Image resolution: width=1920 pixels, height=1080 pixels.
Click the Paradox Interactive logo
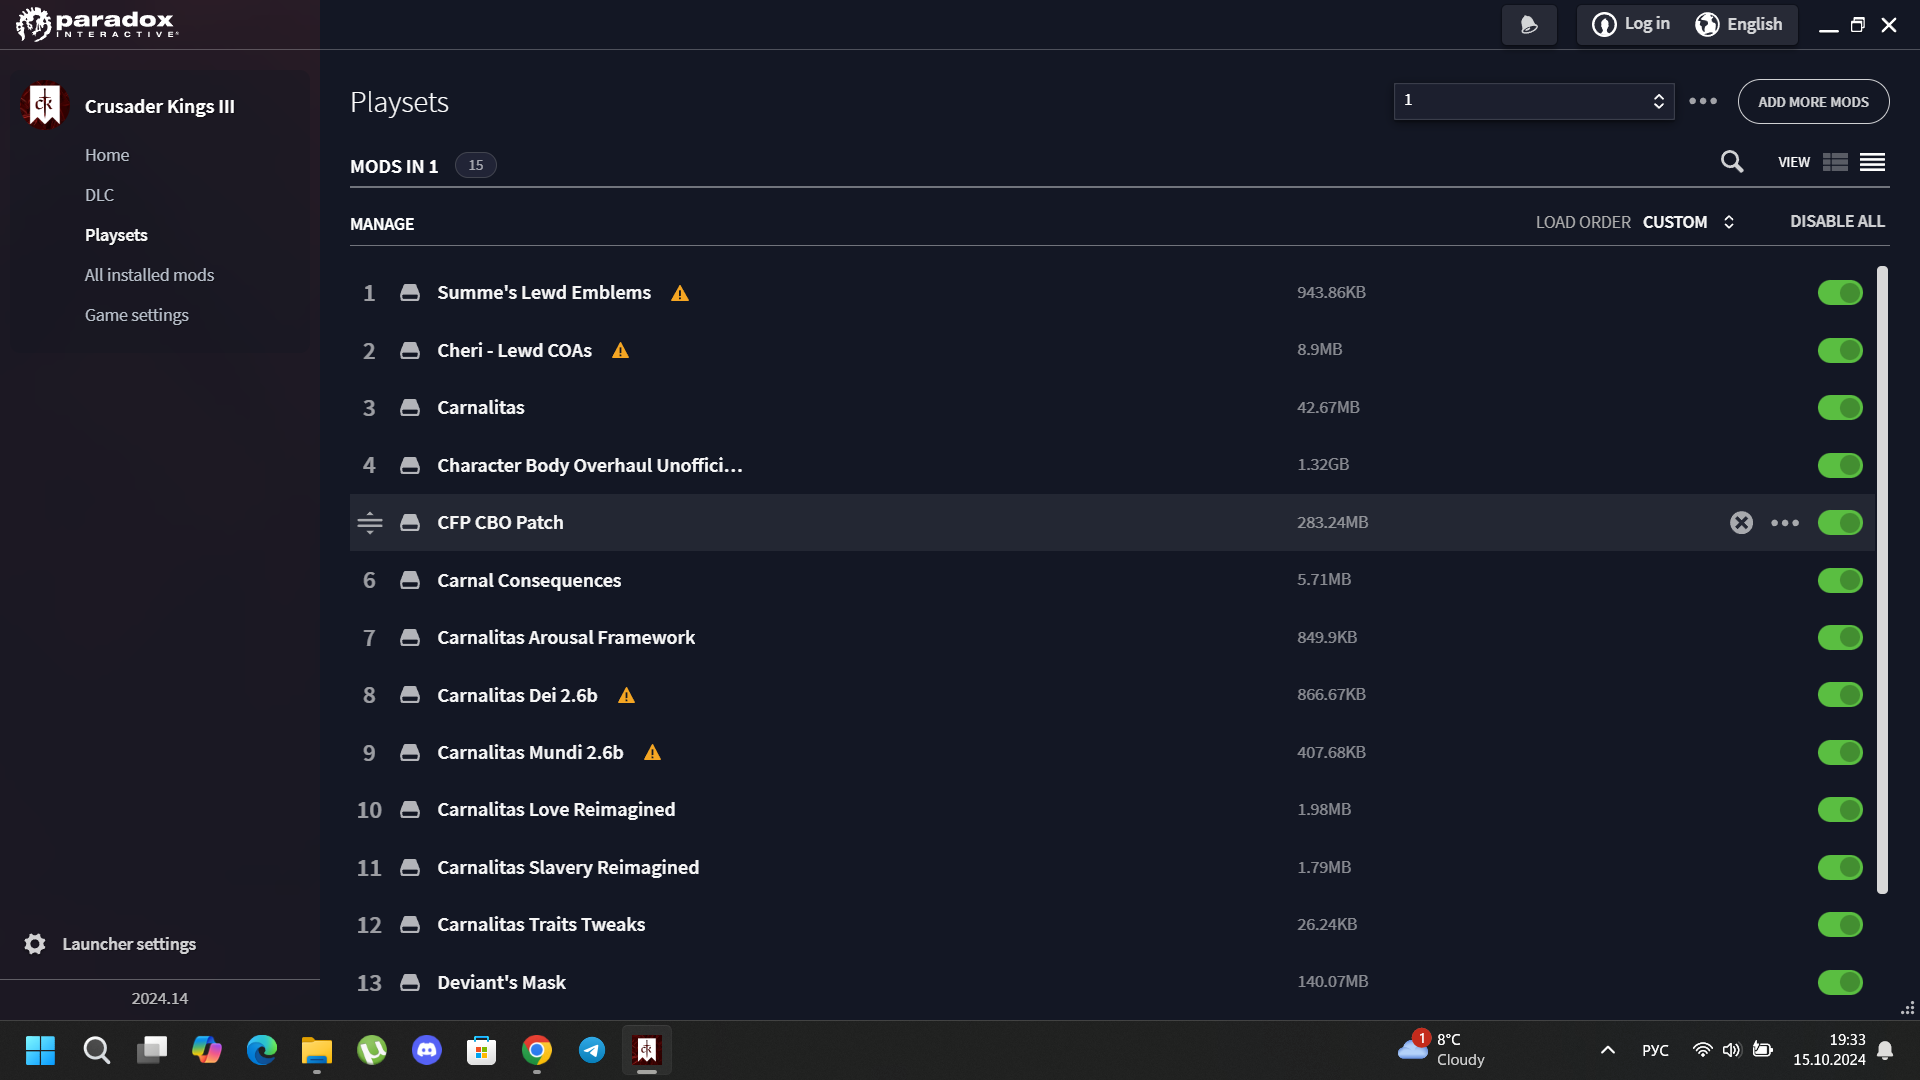click(x=97, y=24)
